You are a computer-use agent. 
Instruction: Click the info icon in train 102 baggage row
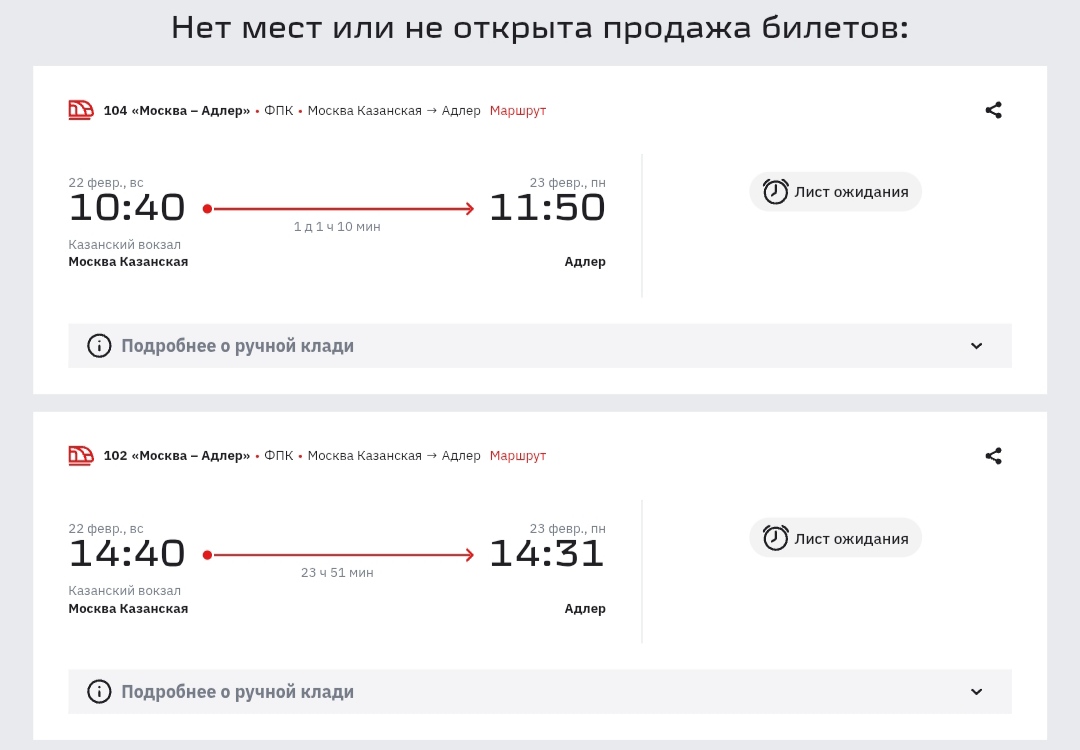point(99,691)
